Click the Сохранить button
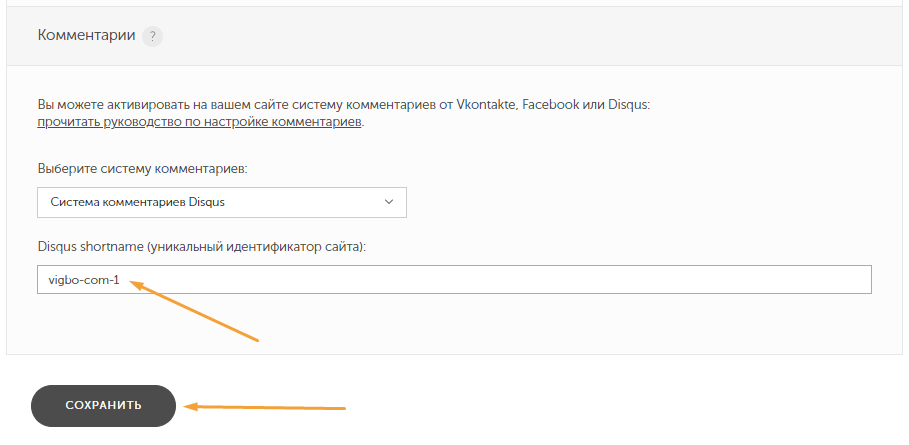The image size is (909, 445). pos(103,406)
